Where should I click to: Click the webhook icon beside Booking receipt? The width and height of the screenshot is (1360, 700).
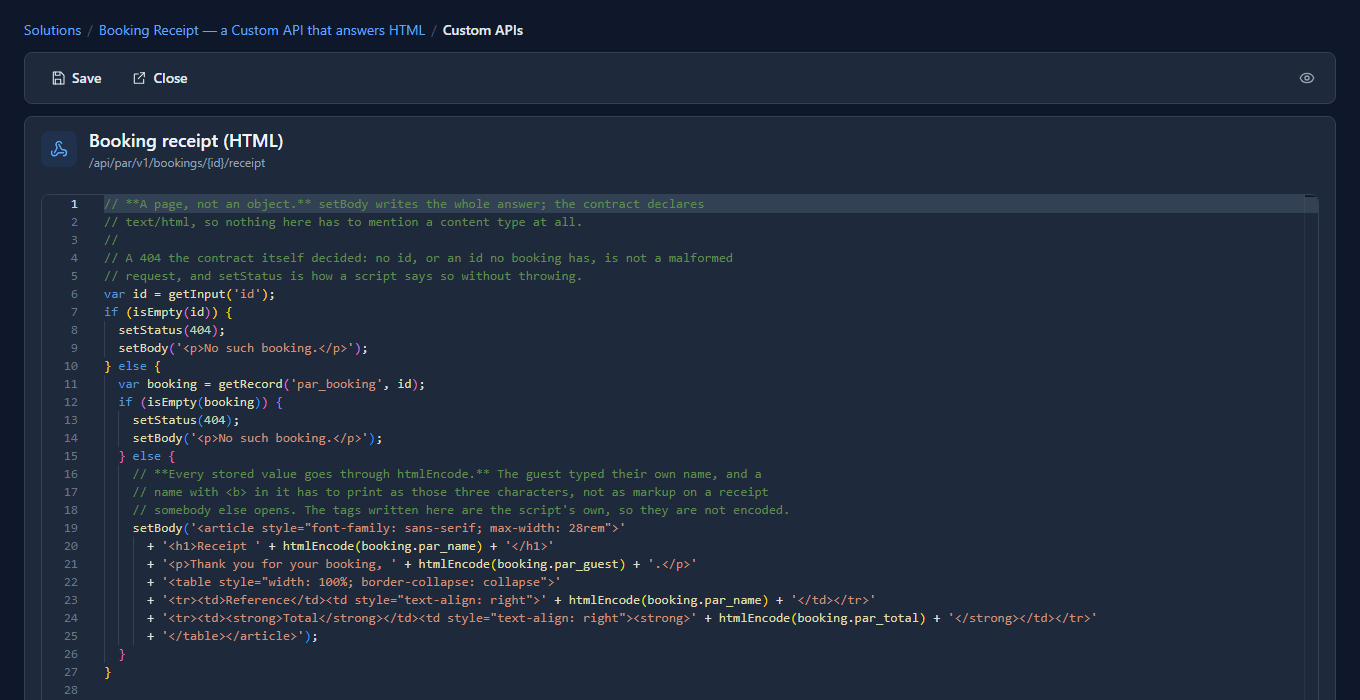pyautogui.click(x=59, y=149)
